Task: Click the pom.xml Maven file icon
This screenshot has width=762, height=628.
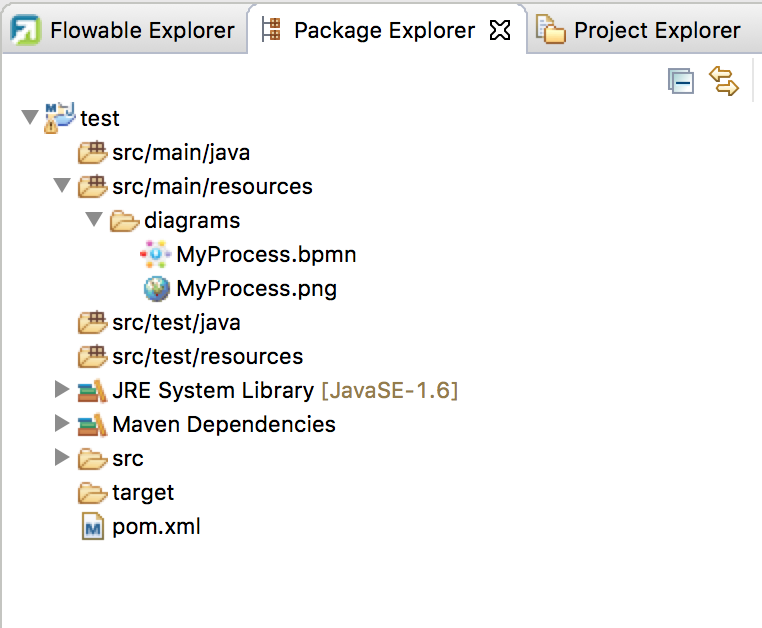Action: 92,526
